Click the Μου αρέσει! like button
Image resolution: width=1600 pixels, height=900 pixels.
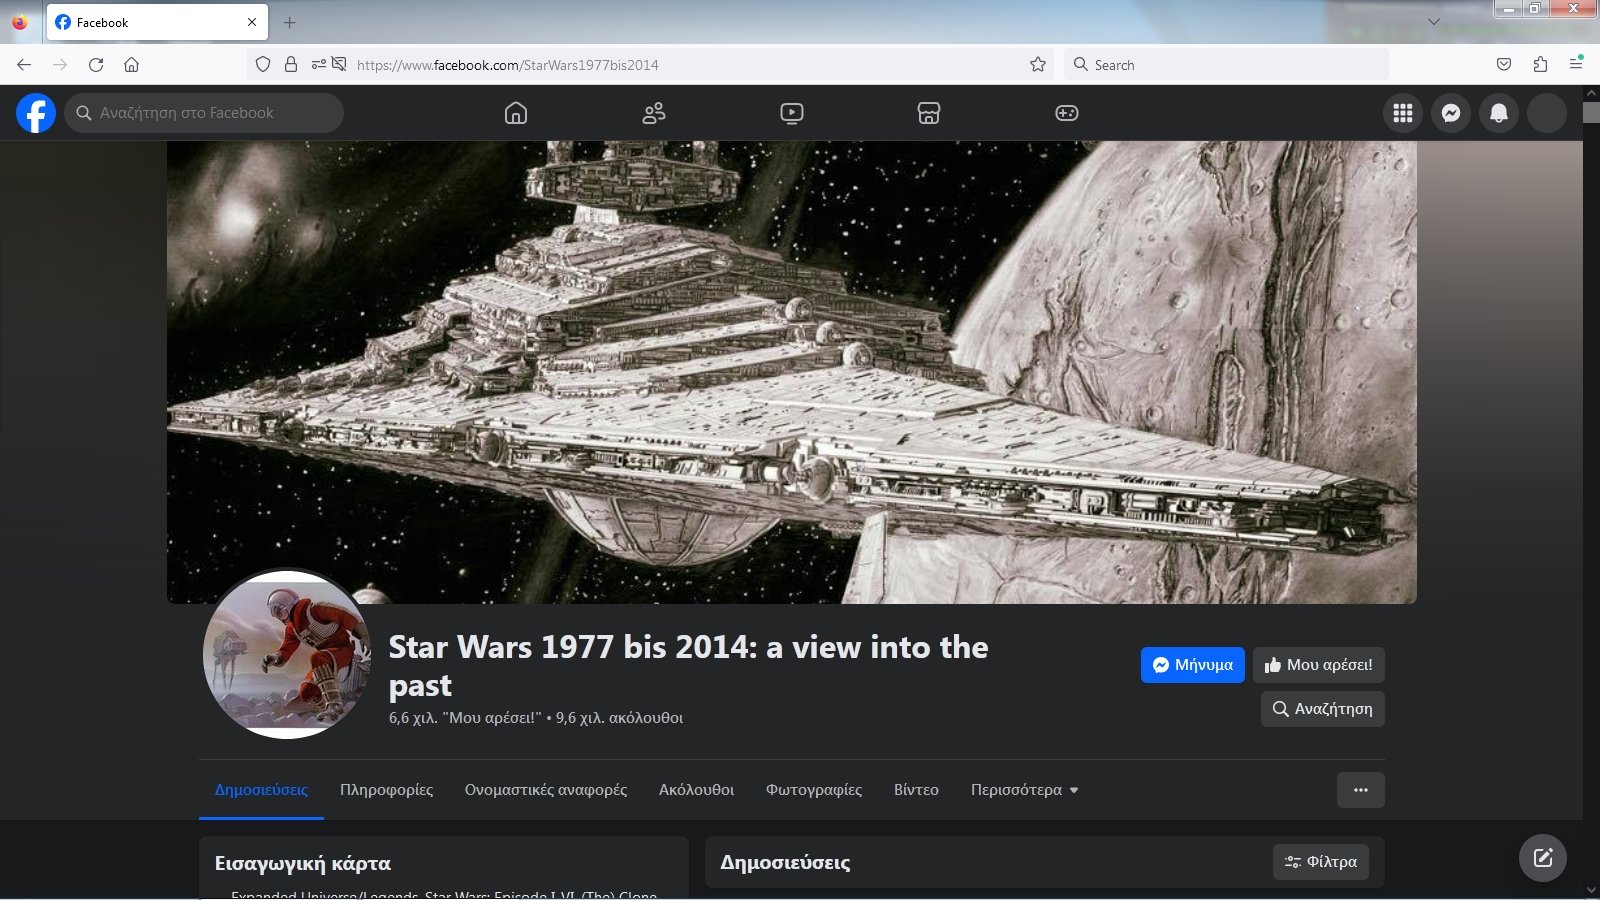pyautogui.click(x=1319, y=665)
